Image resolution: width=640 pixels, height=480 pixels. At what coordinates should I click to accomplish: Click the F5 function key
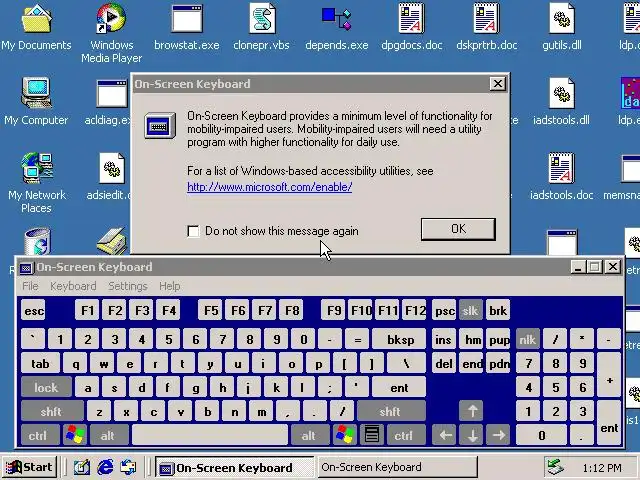tap(211, 311)
